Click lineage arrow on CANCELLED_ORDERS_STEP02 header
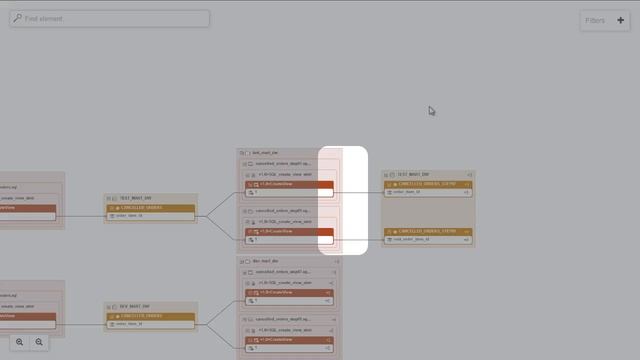 click(x=467, y=232)
